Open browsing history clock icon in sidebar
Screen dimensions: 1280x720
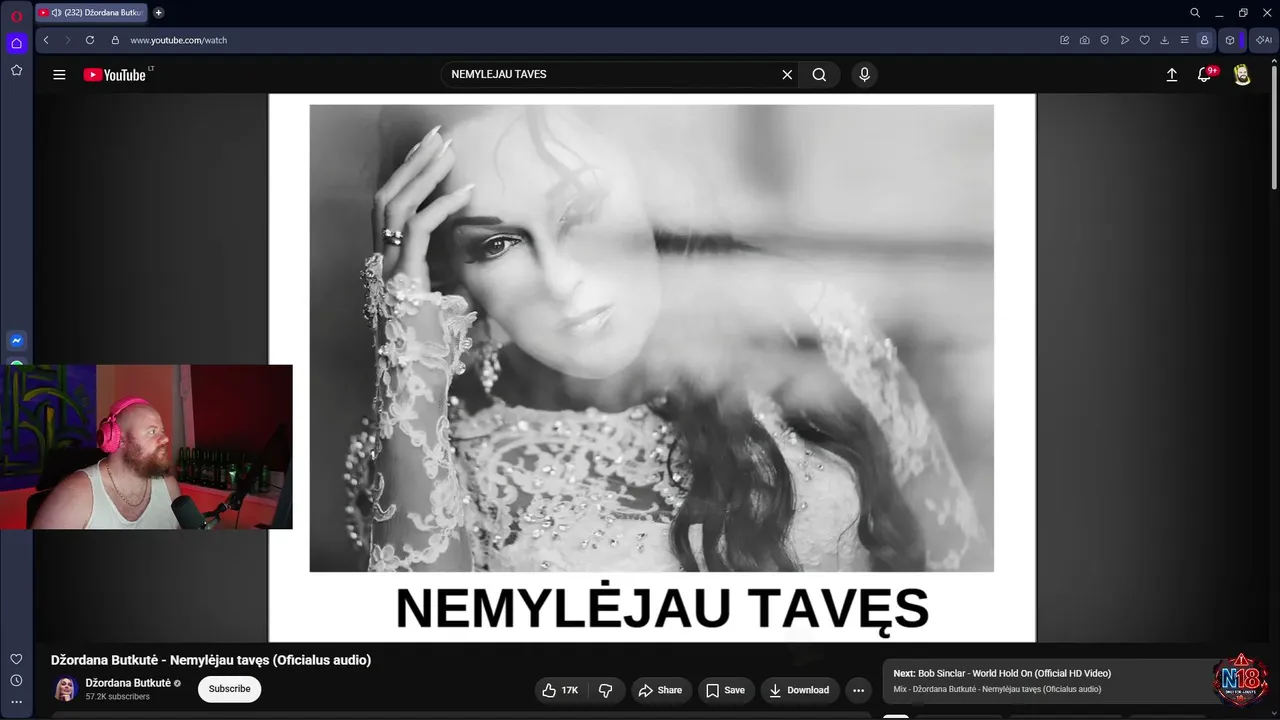coord(16,681)
